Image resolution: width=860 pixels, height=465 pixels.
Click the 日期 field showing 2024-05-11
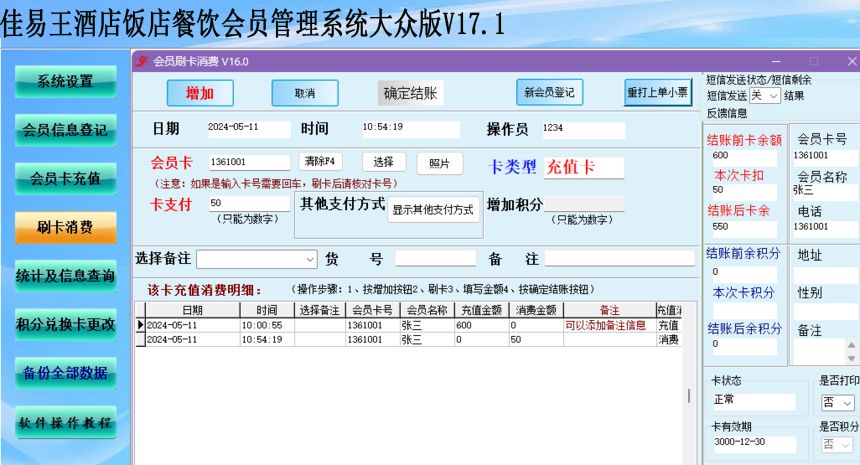[249, 129]
